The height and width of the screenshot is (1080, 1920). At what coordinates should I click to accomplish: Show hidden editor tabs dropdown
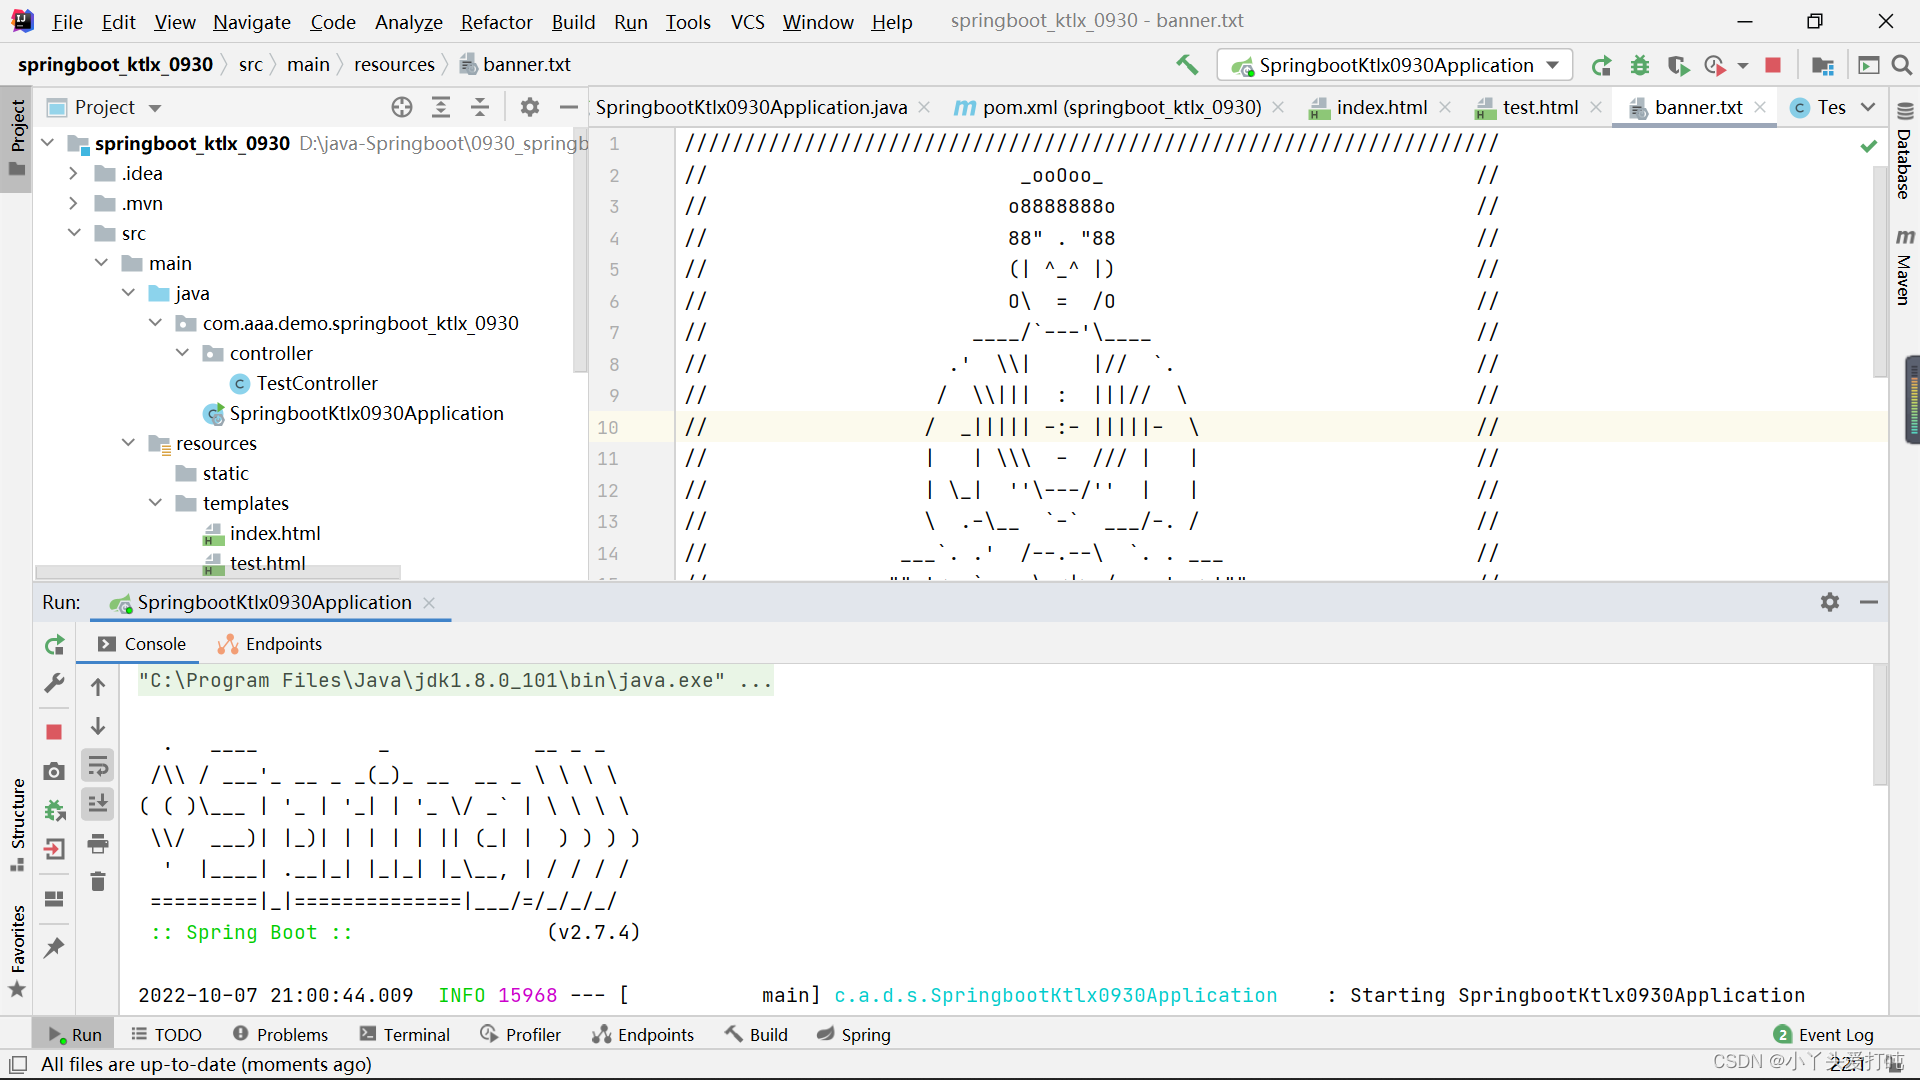click(x=1868, y=107)
